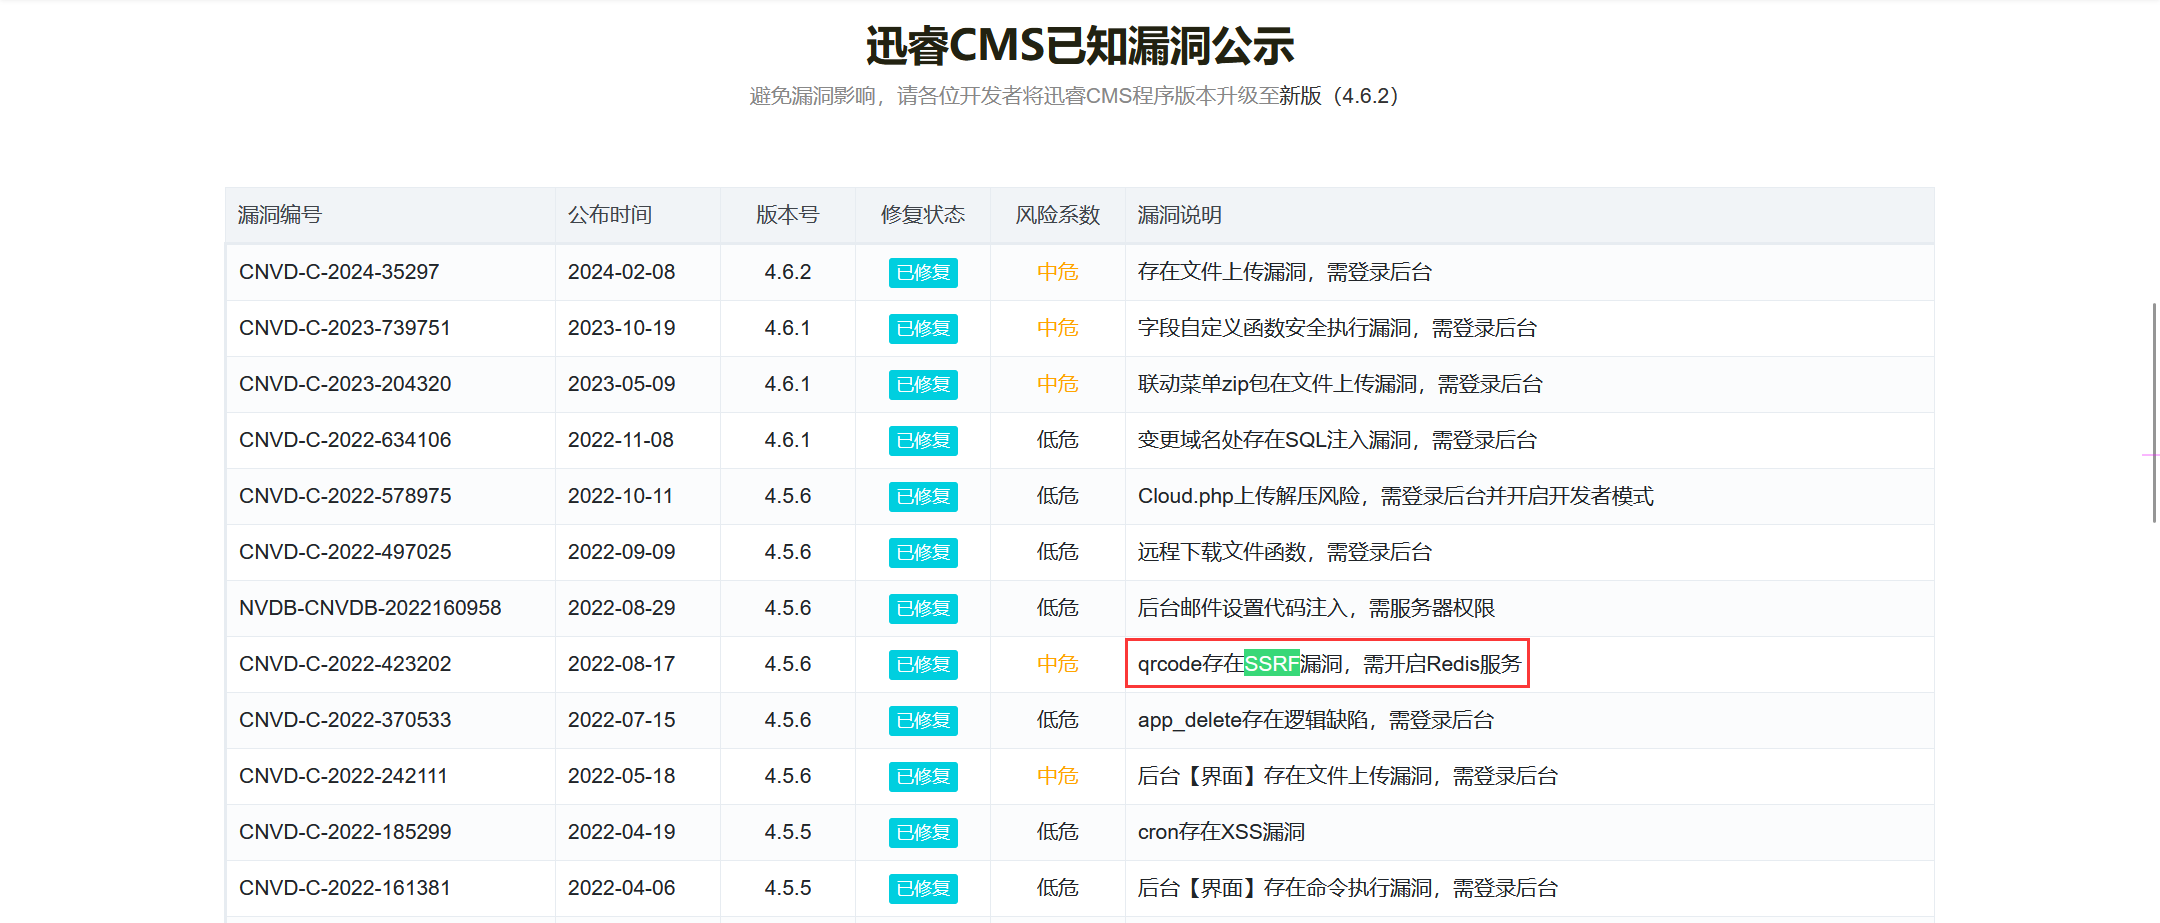Image resolution: width=2160 pixels, height=923 pixels.
Task: Click the date 2022-04-19
Action: pos(622,832)
